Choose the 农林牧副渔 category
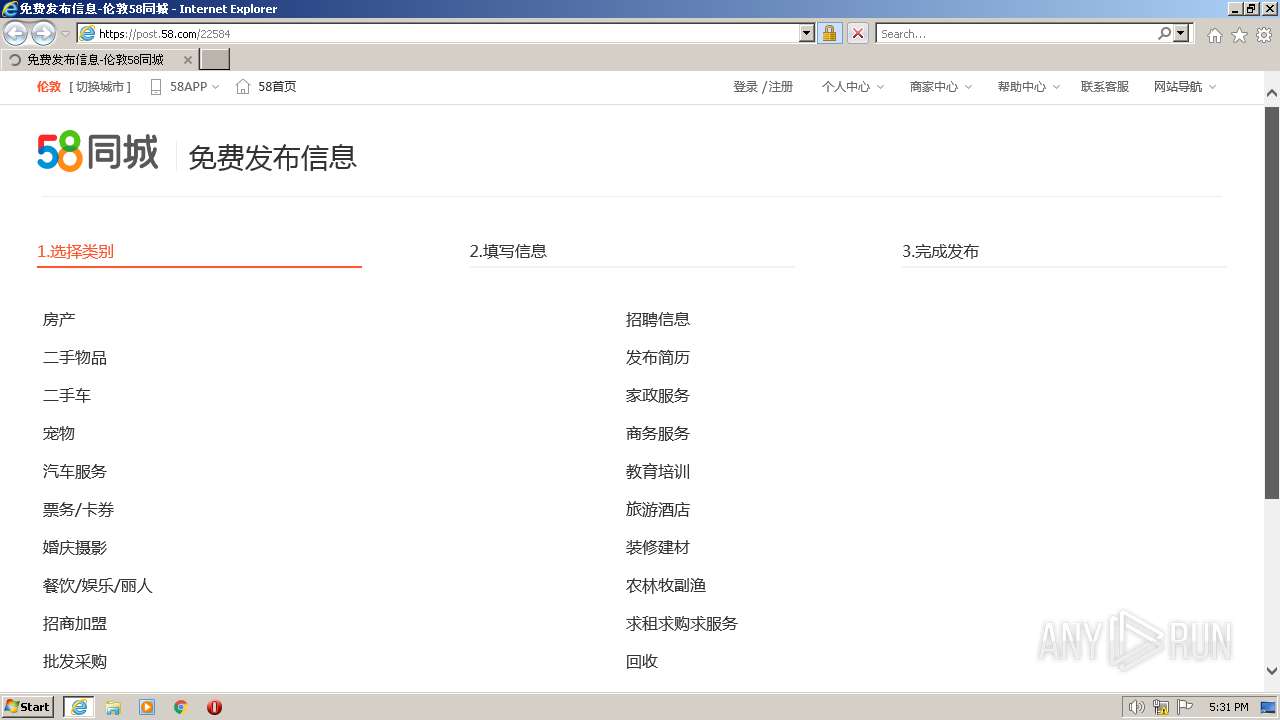 (x=666, y=586)
